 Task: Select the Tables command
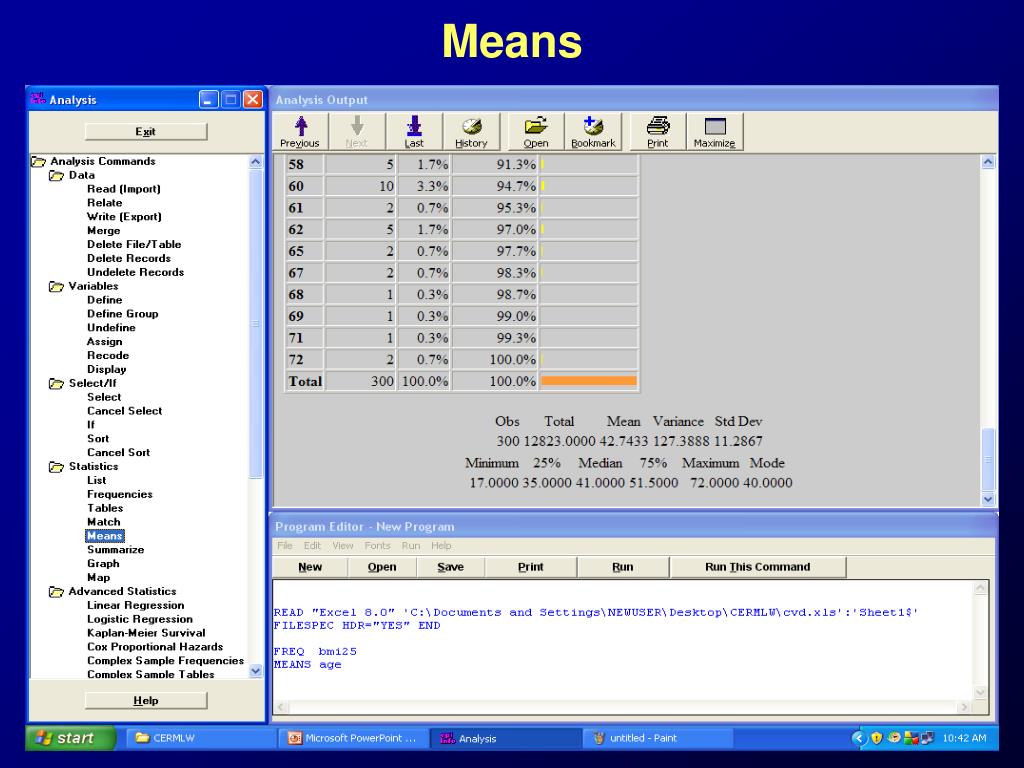point(105,508)
